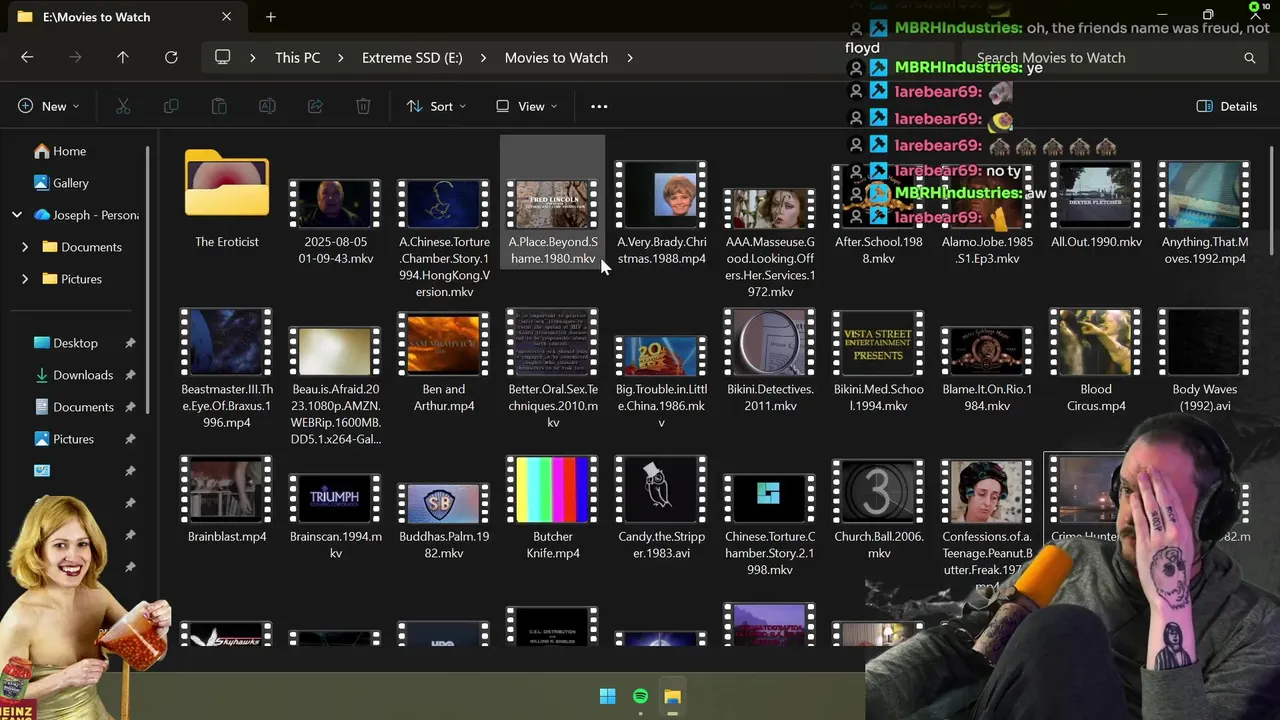Select Butcher Knife.mp4 color bars thumbnail

point(552,489)
